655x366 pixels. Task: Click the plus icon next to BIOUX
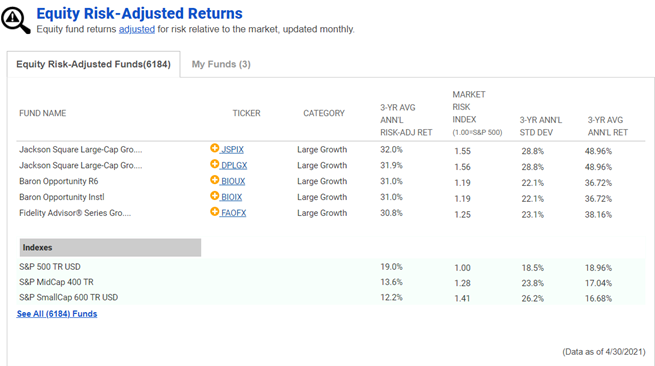[214, 180]
